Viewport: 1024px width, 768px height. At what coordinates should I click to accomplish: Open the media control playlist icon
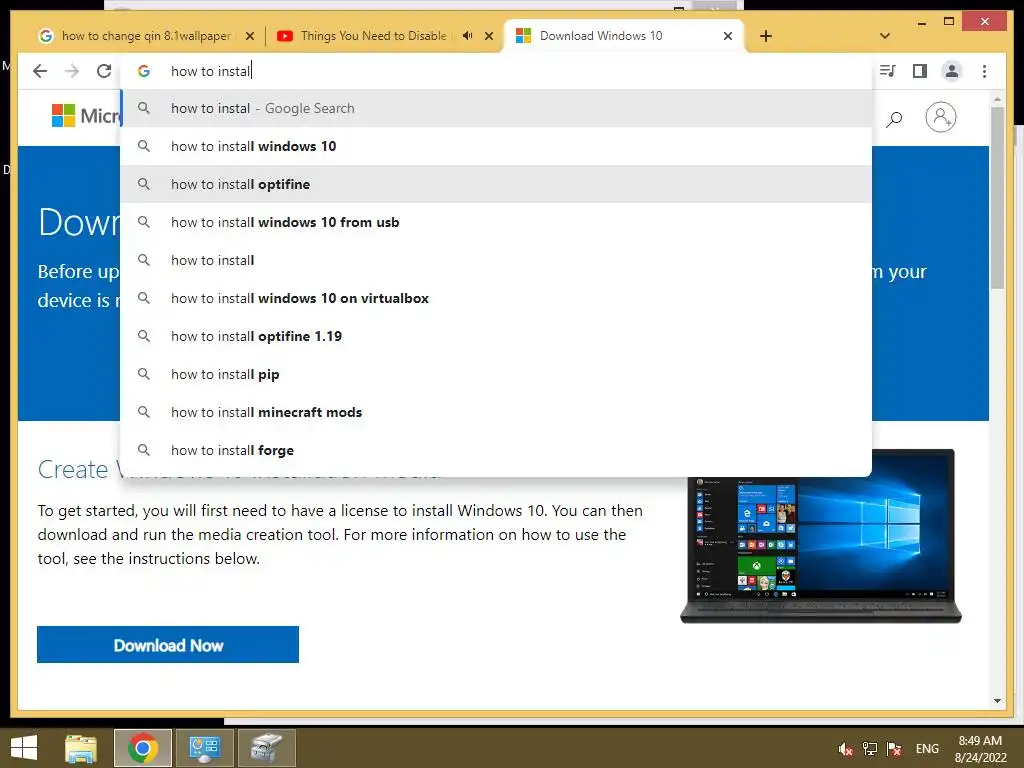click(x=888, y=71)
